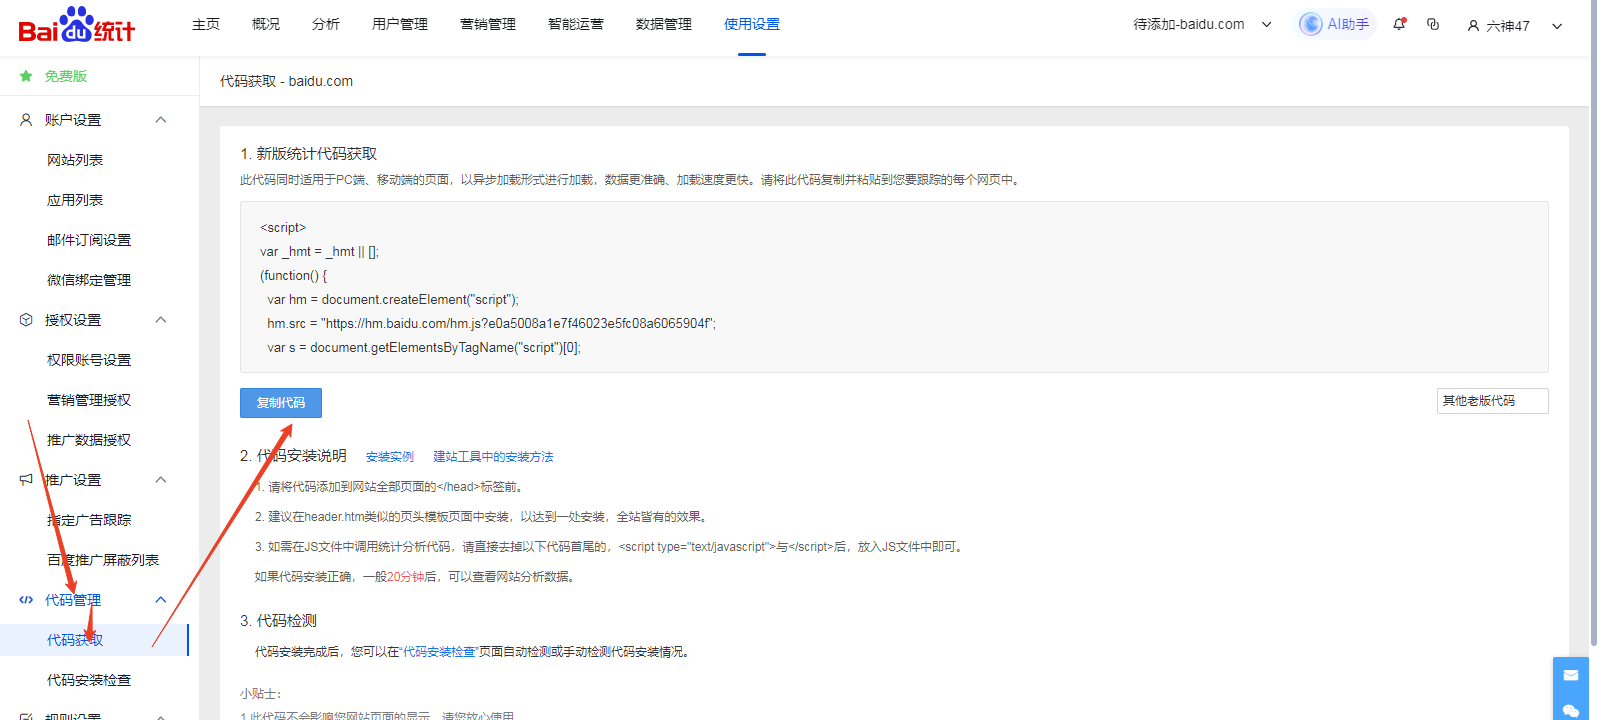1599x720 pixels.
Task: Open the 六神47 account dropdown
Action: coord(1515,26)
